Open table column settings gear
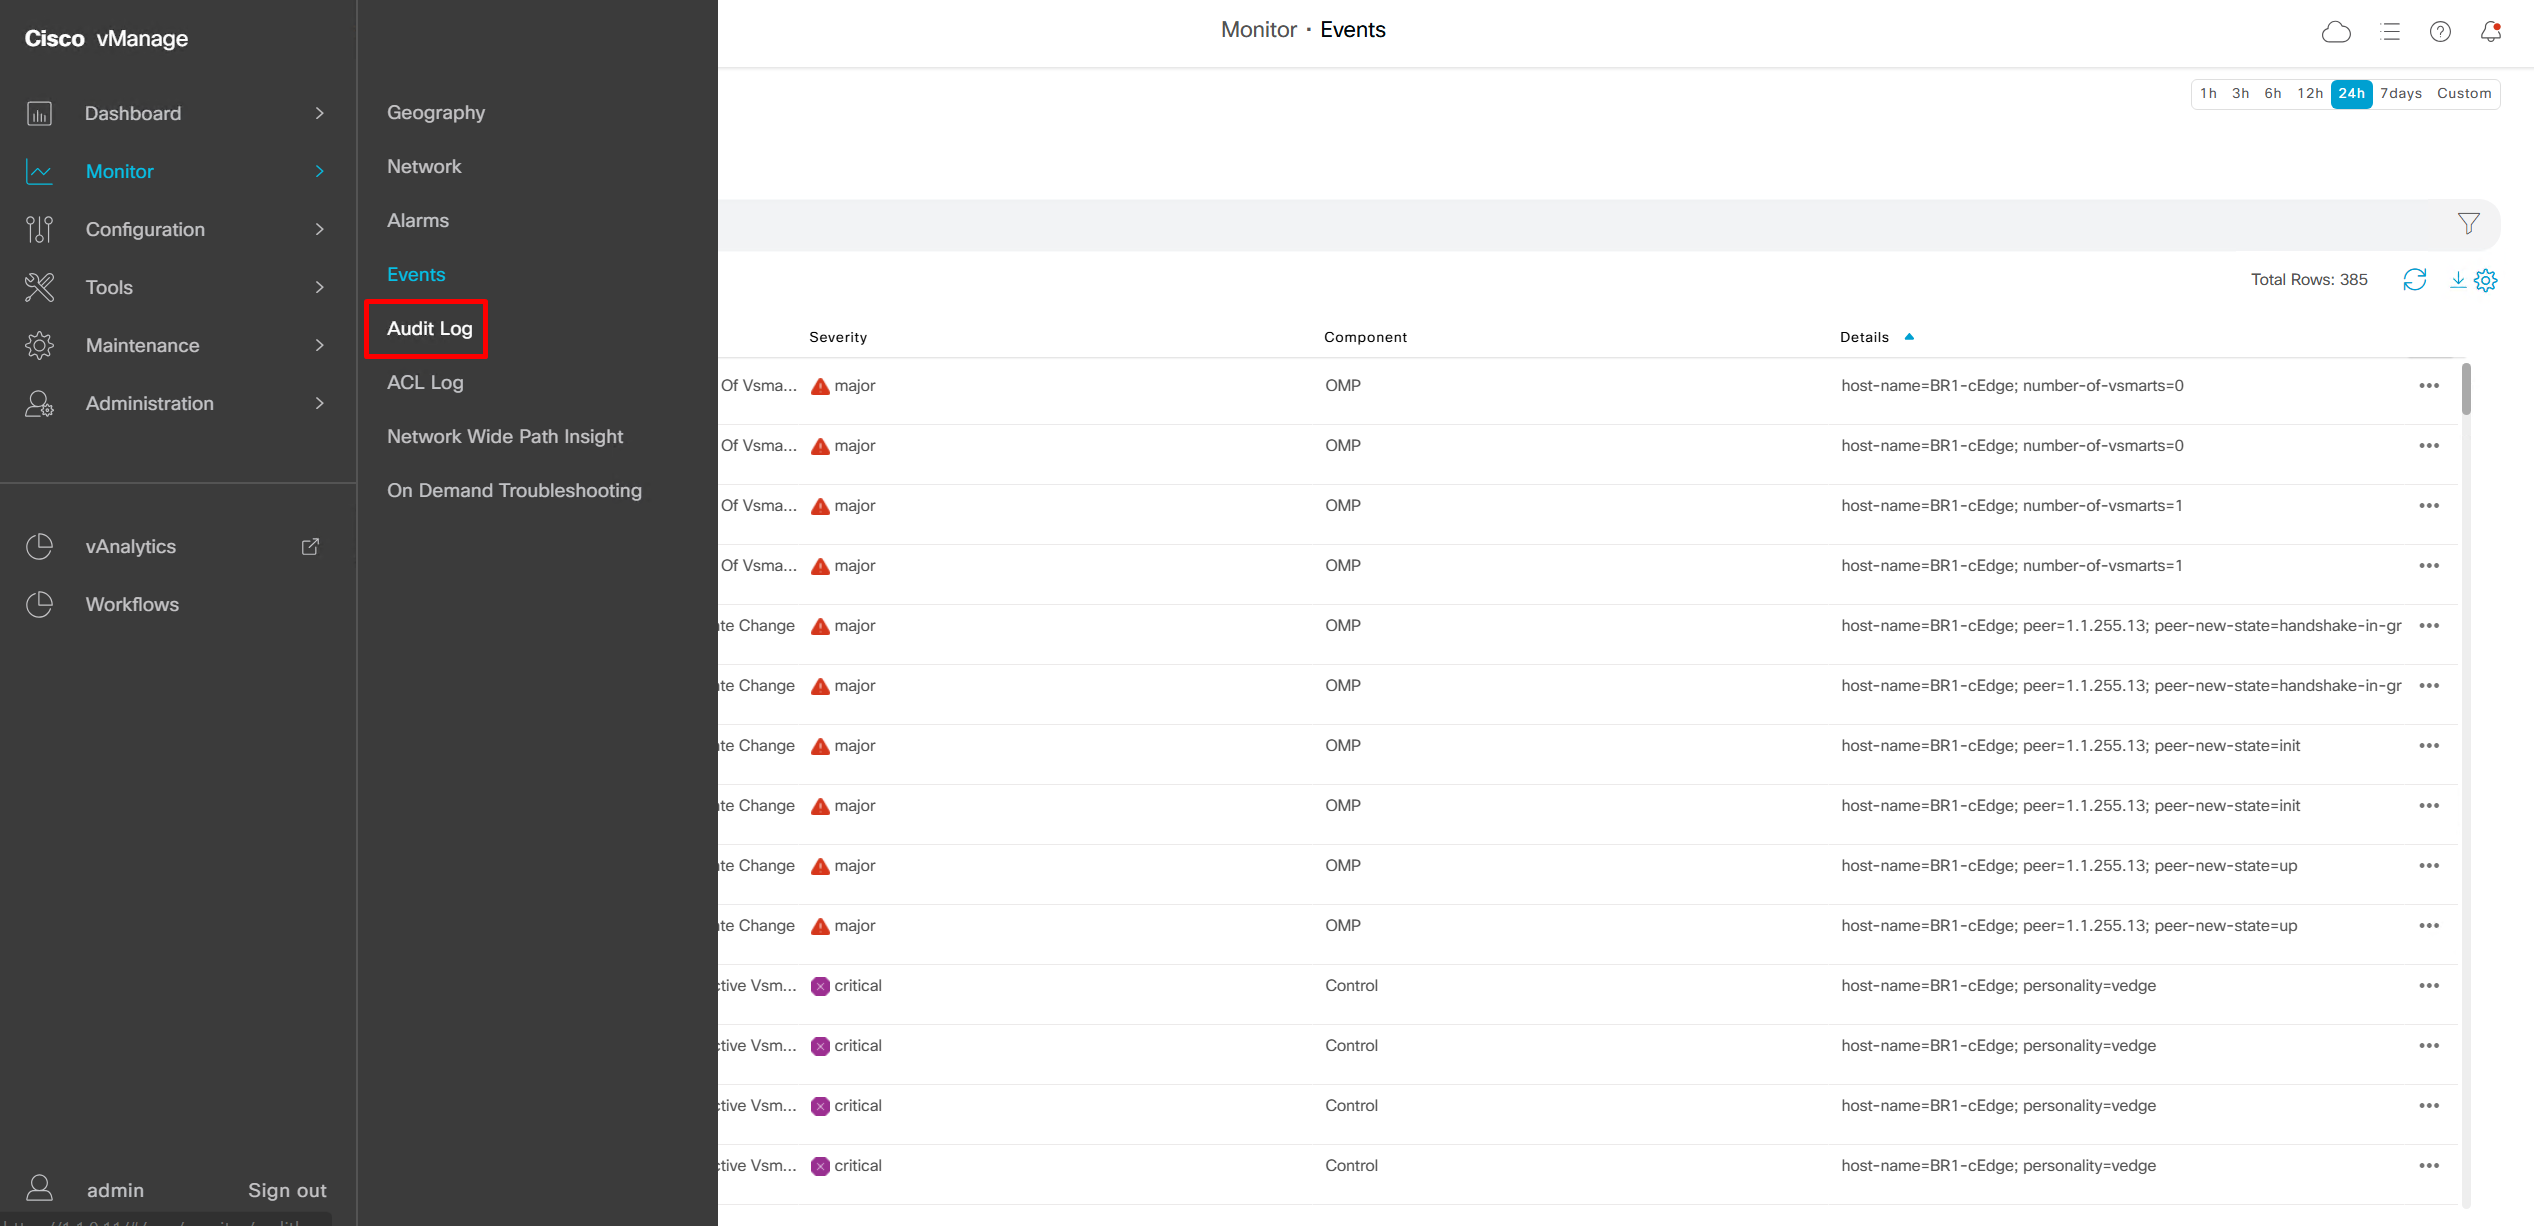The width and height of the screenshot is (2534, 1226). point(2486,280)
